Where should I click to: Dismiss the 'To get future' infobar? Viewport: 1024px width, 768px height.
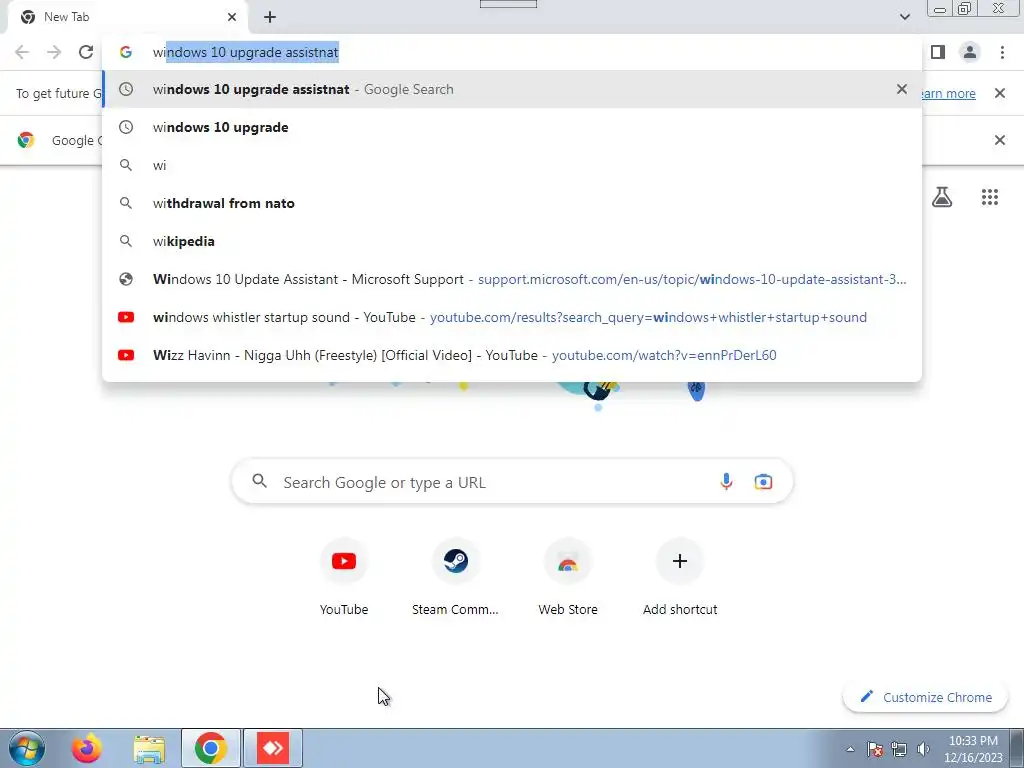1000,93
